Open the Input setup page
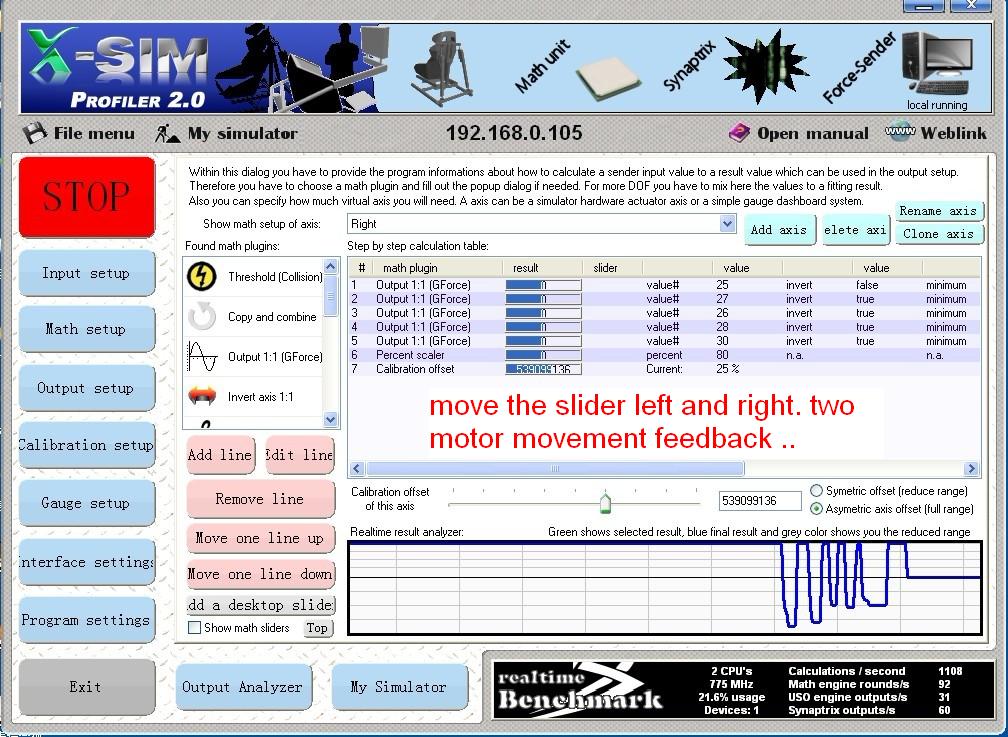1008x737 pixels. click(87, 273)
